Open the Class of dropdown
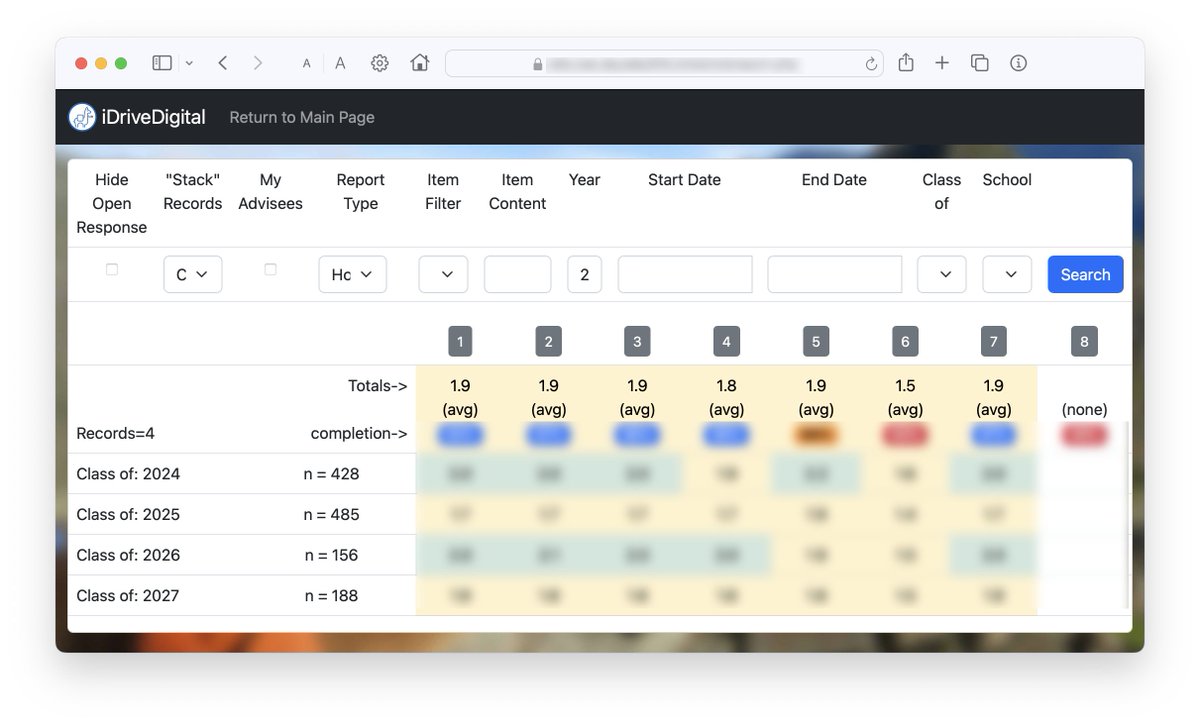Viewport: 1200px width, 726px height. point(942,274)
